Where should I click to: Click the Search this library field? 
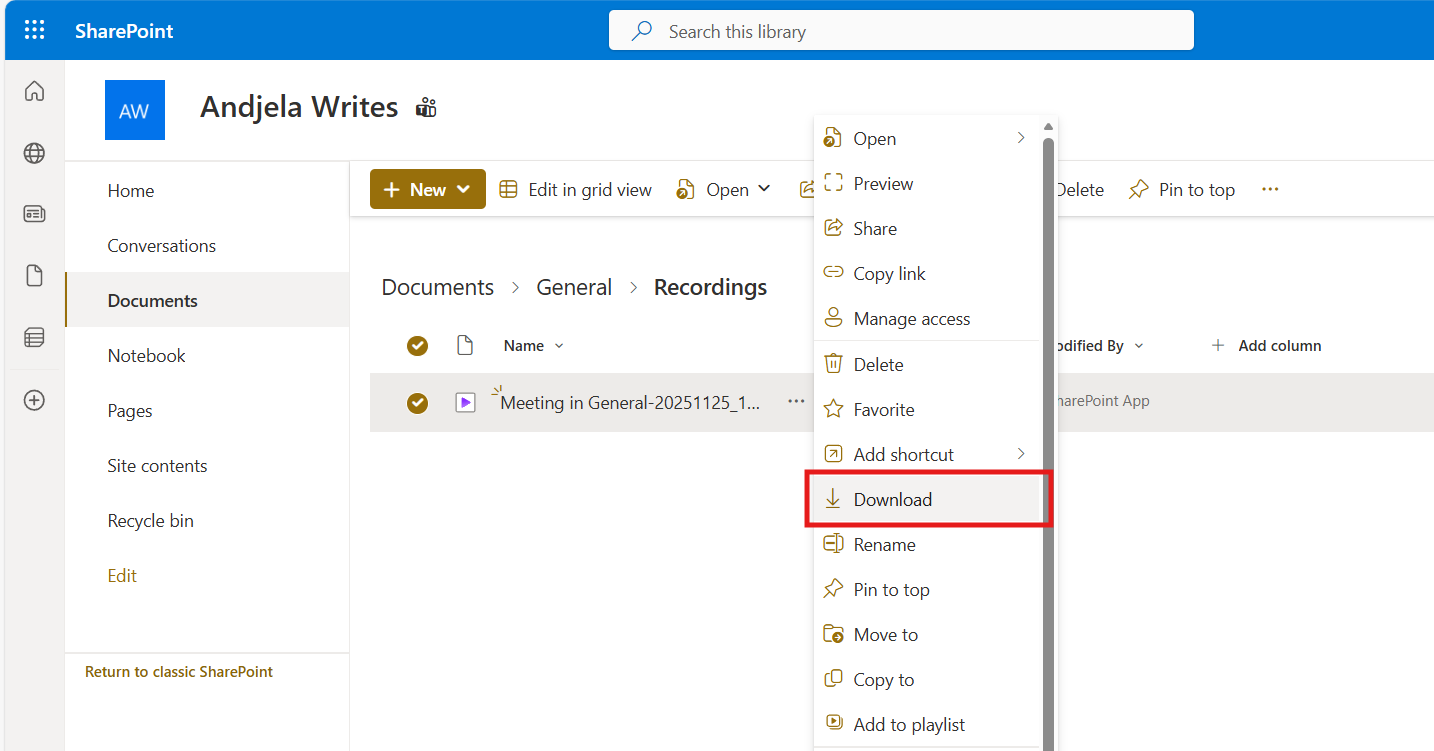[x=900, y=32]
